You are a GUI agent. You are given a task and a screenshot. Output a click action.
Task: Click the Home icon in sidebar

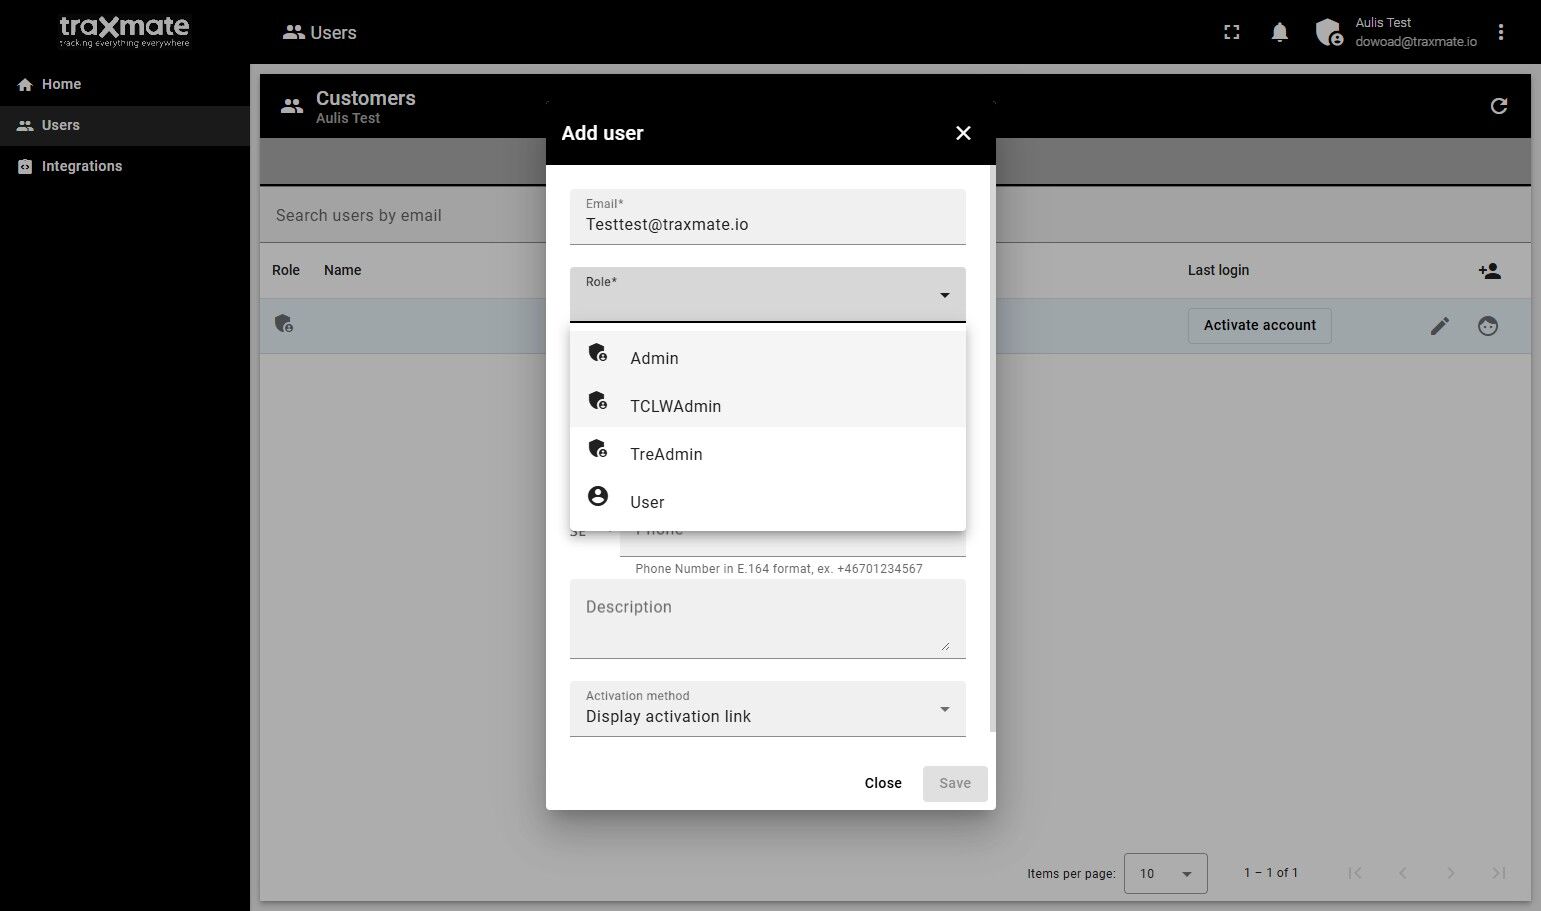point(25,85)
